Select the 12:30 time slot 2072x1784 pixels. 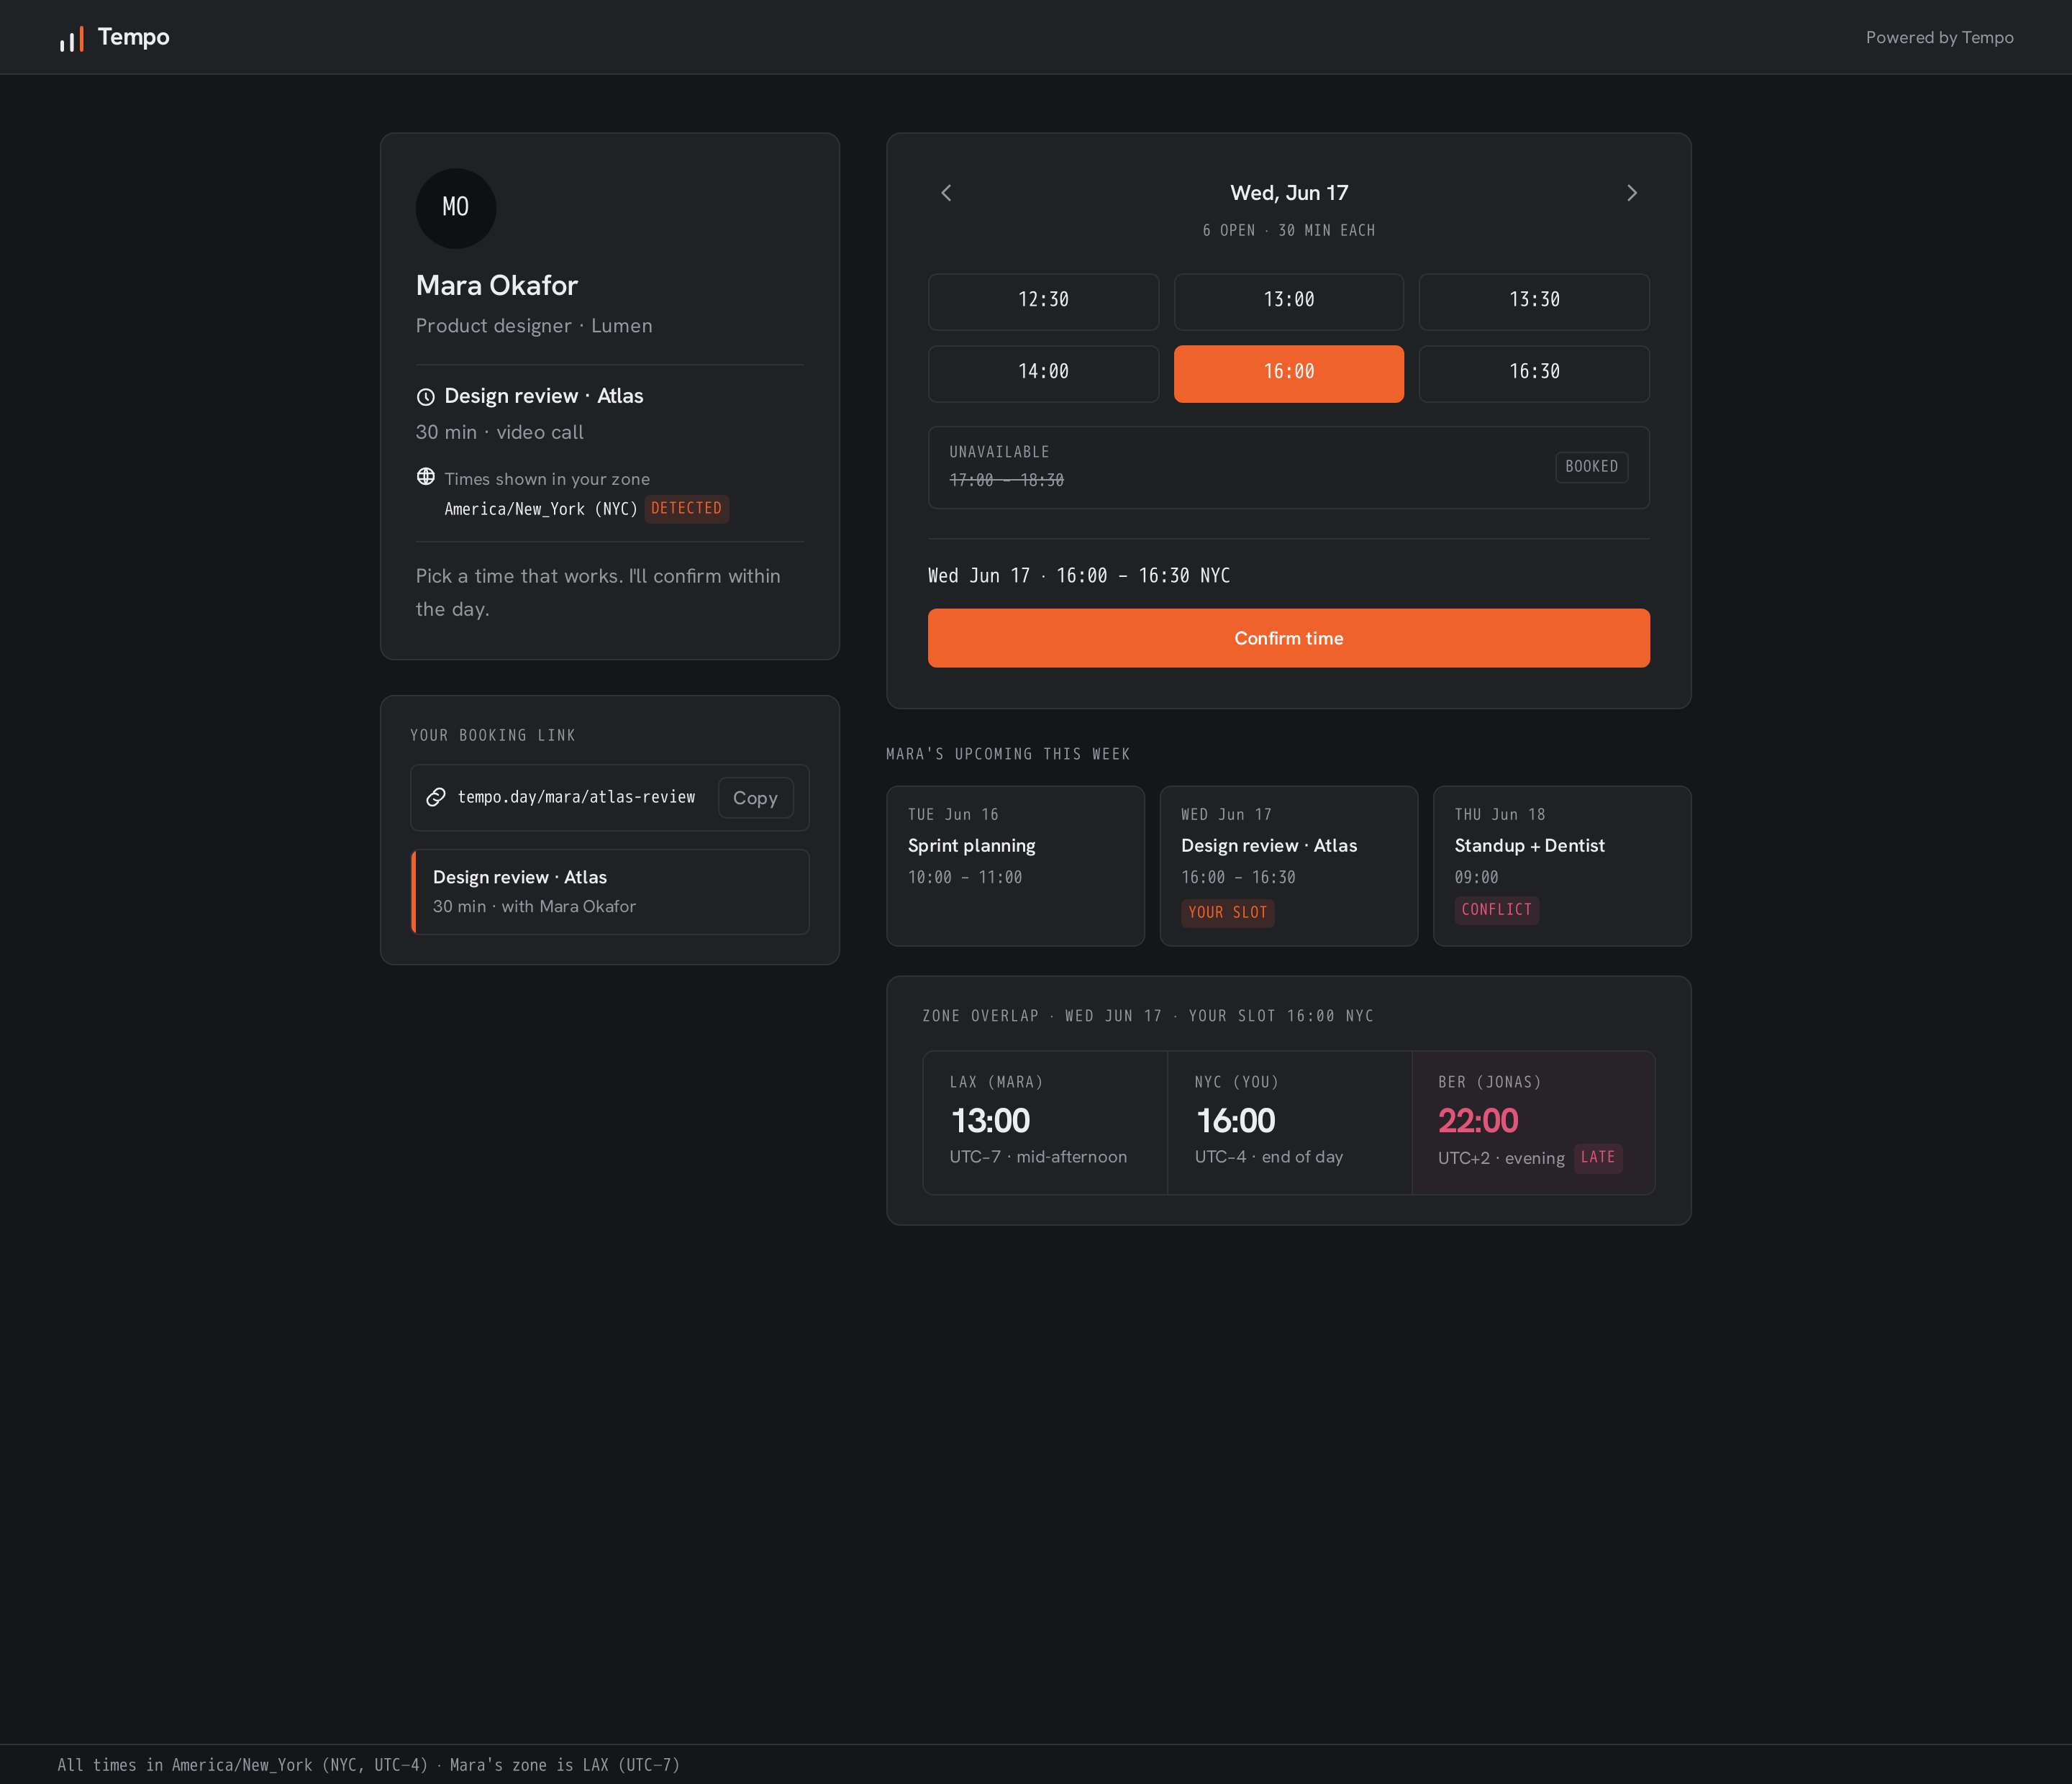coord(1043,301)
